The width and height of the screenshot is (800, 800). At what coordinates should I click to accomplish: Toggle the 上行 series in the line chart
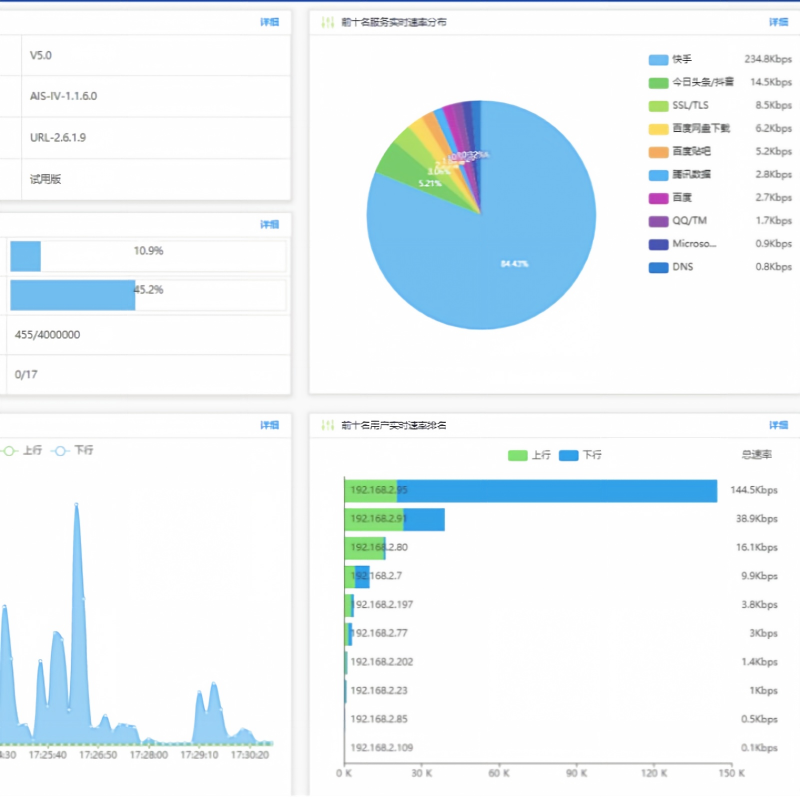22,451
